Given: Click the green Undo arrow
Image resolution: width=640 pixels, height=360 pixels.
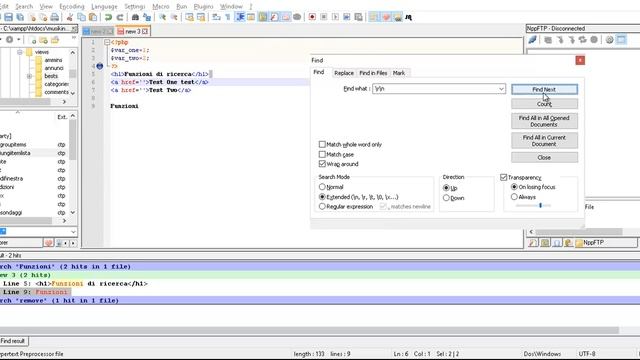Looking at the screenshot, I should [x=108, y=17].
